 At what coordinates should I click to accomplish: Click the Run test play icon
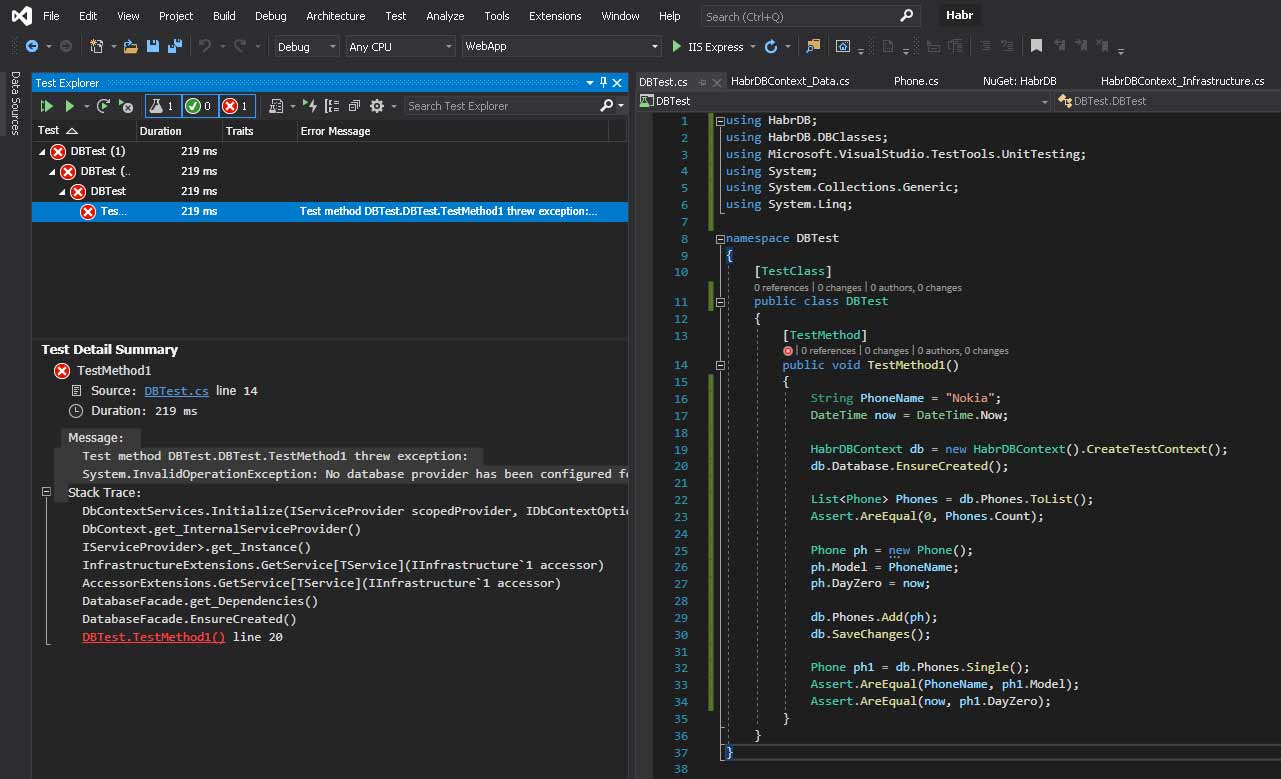(70, 106)
